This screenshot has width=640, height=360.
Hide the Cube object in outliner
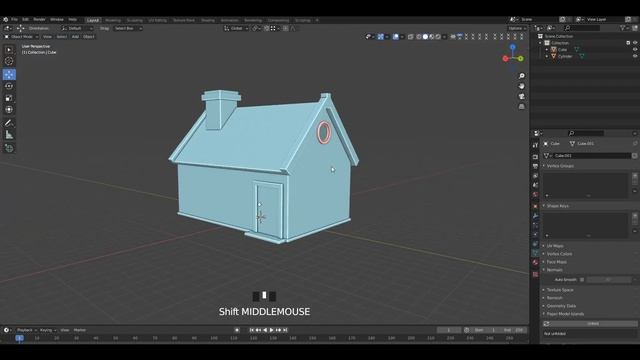(635, 49)
